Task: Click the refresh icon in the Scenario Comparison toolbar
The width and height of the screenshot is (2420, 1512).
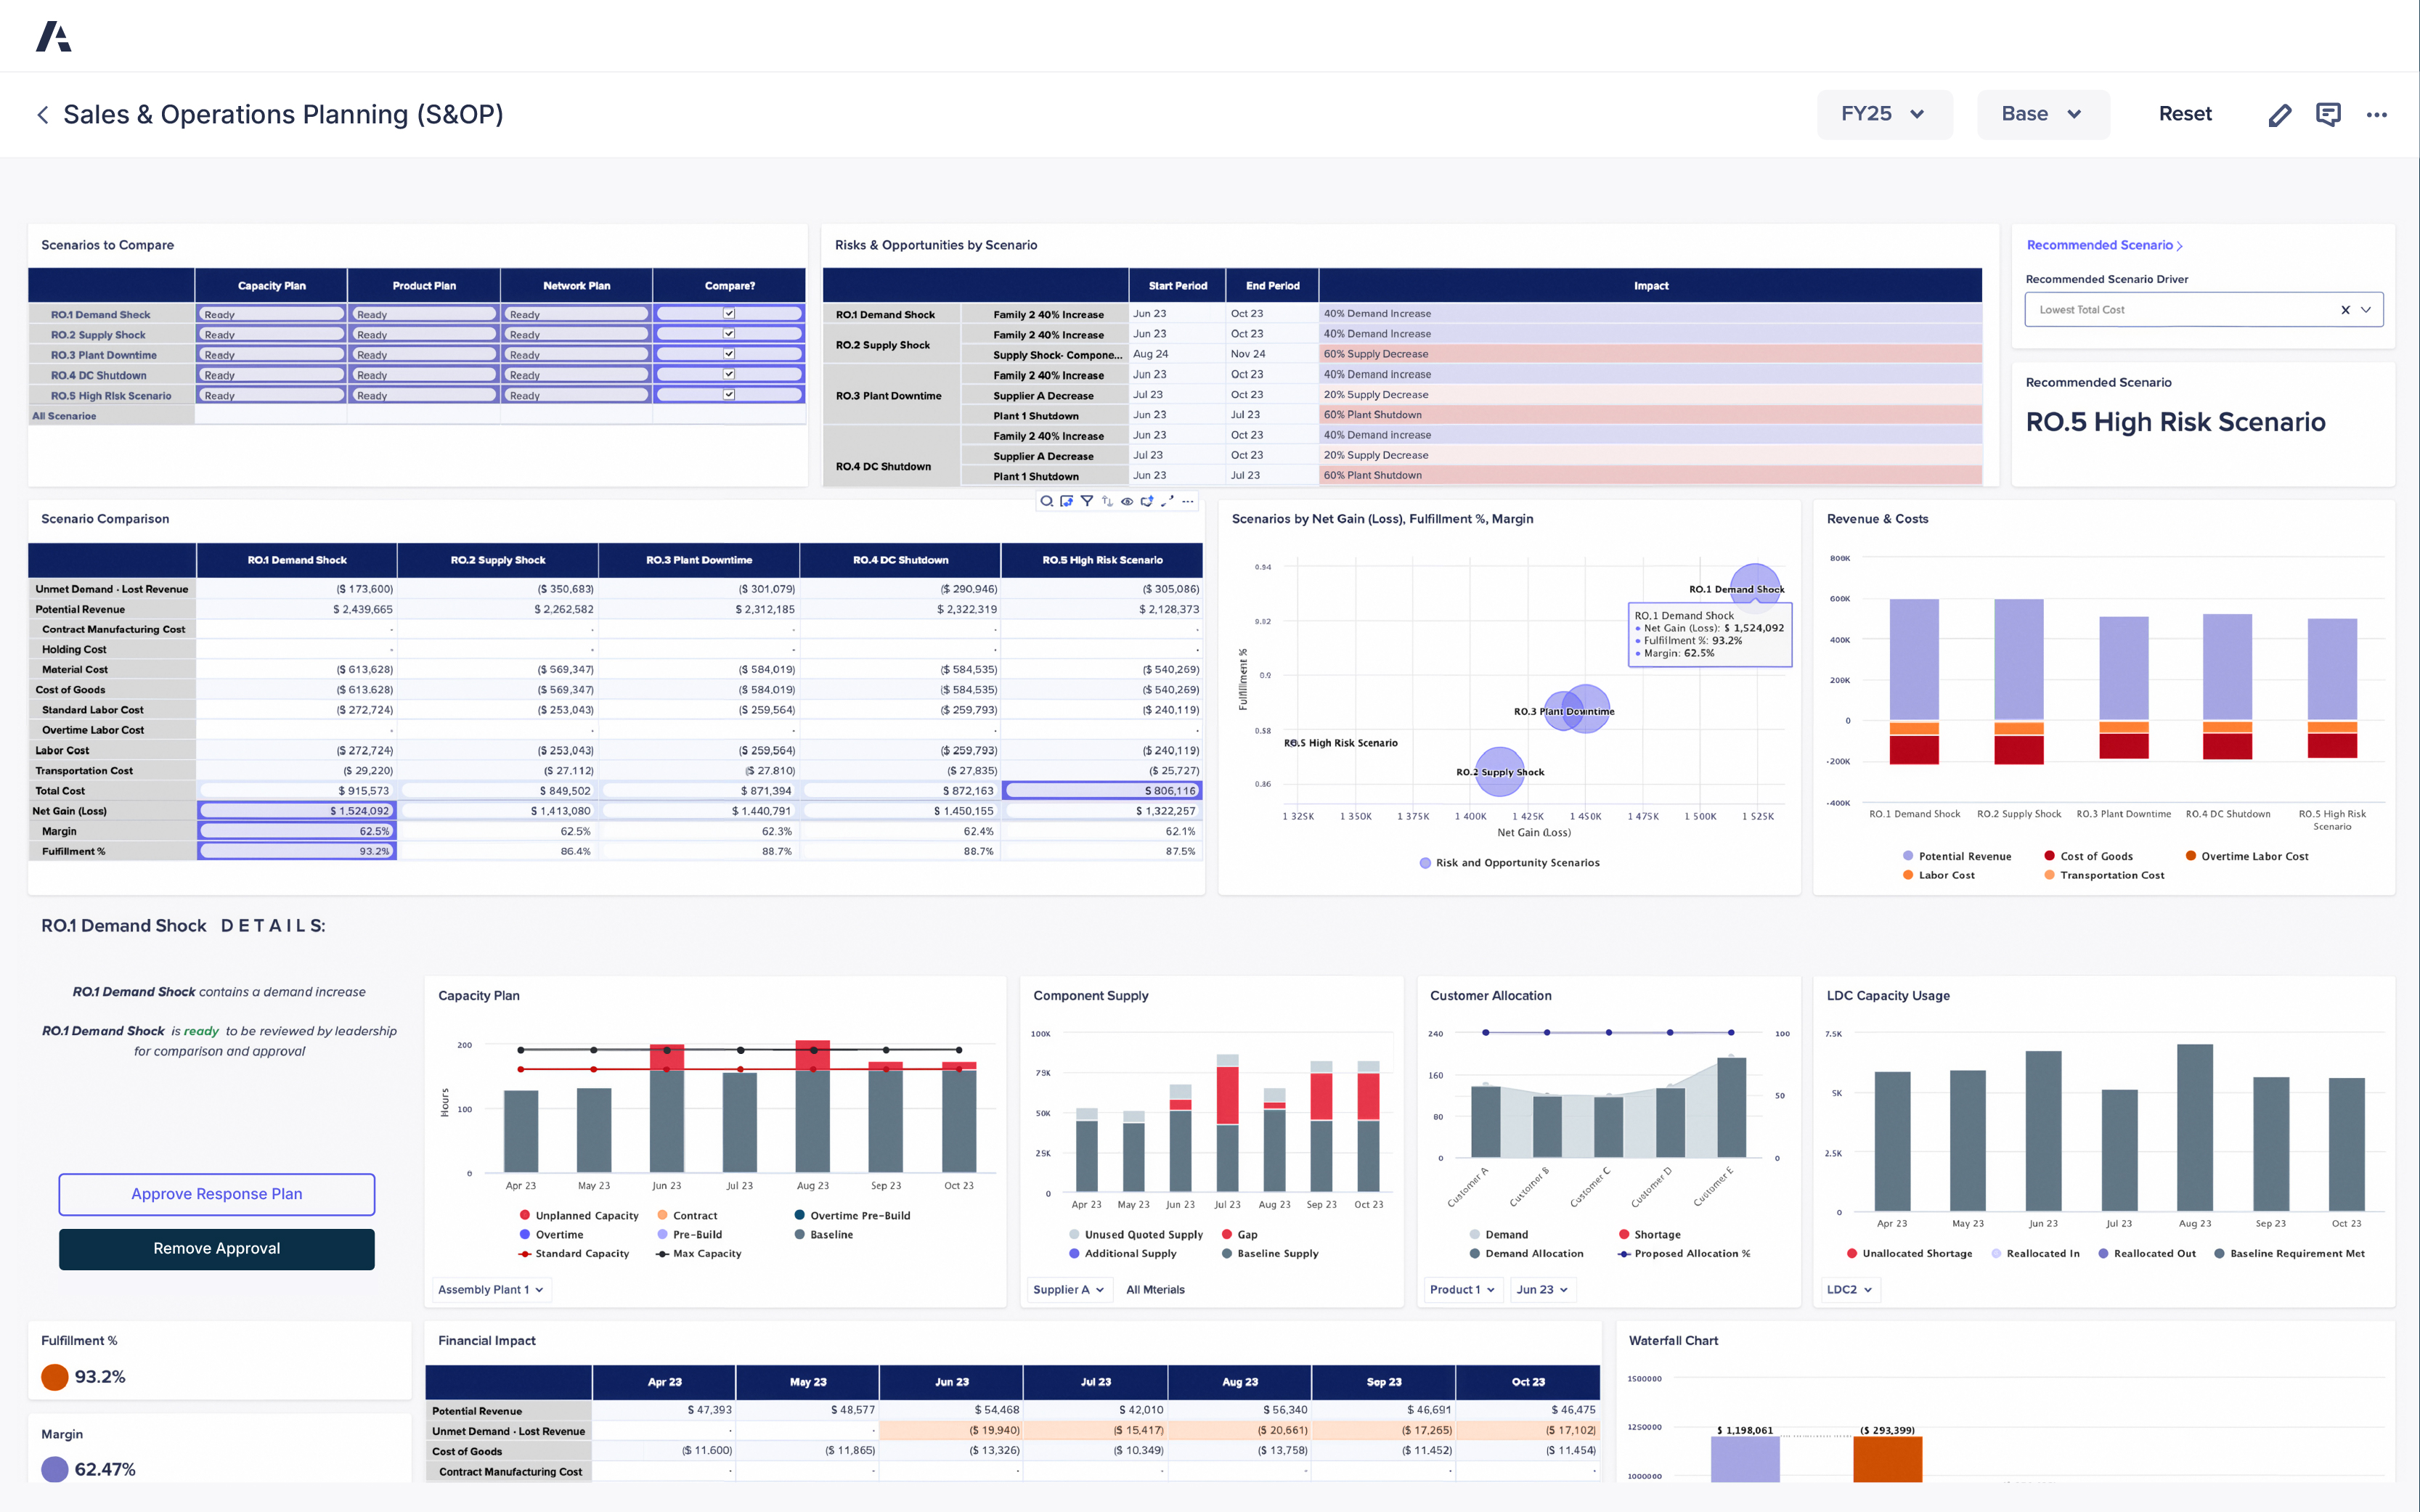Action: click(x=1147, y=501)
